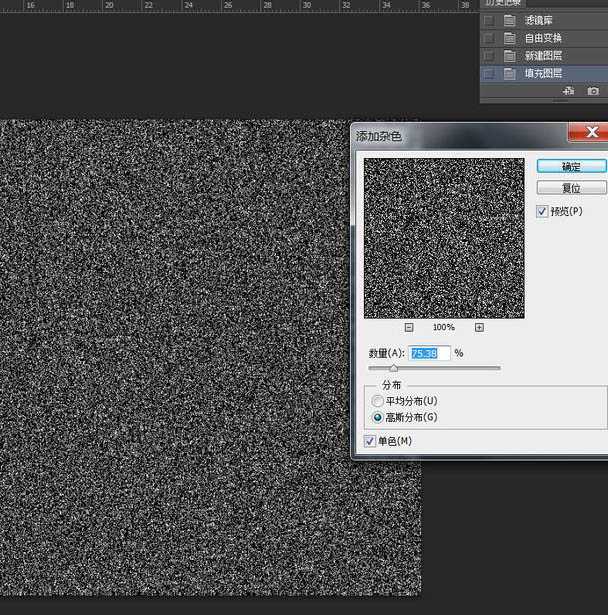Select the 新建图层 history state
608x615 pixels.
[544, 56]
